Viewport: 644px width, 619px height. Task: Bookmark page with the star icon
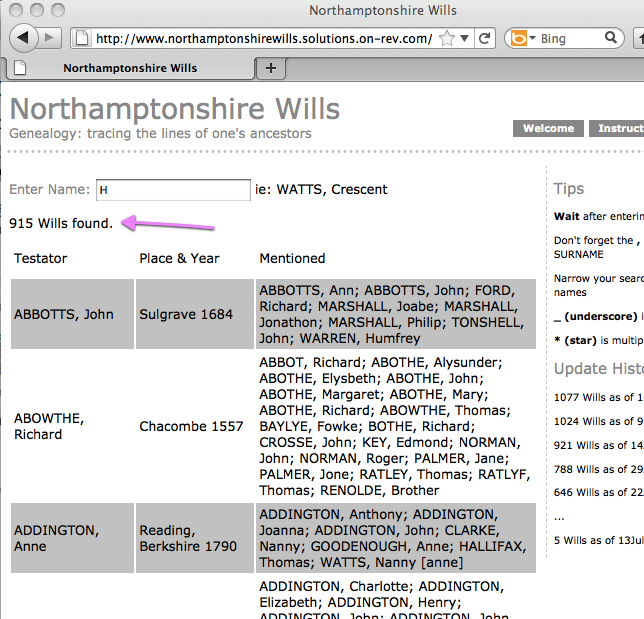pyautogui.click(x=447, y=39)
